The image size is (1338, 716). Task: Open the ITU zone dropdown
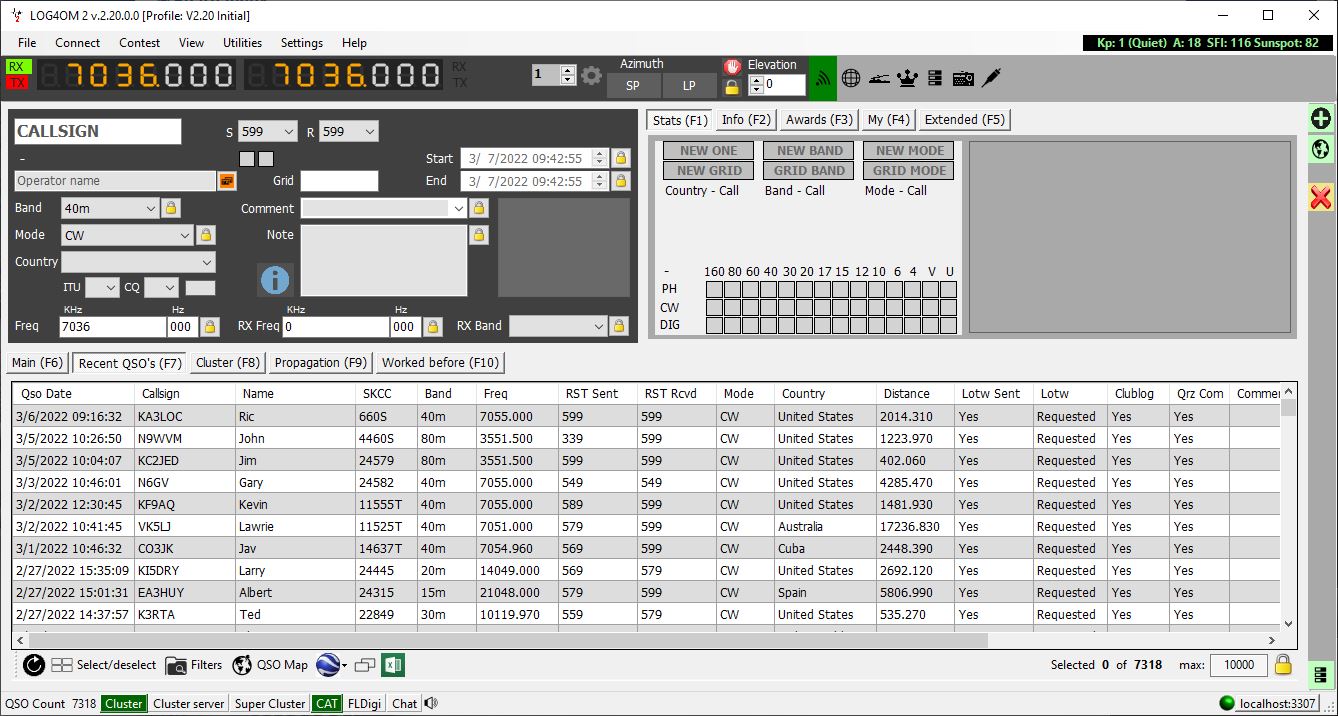(102, 288)
